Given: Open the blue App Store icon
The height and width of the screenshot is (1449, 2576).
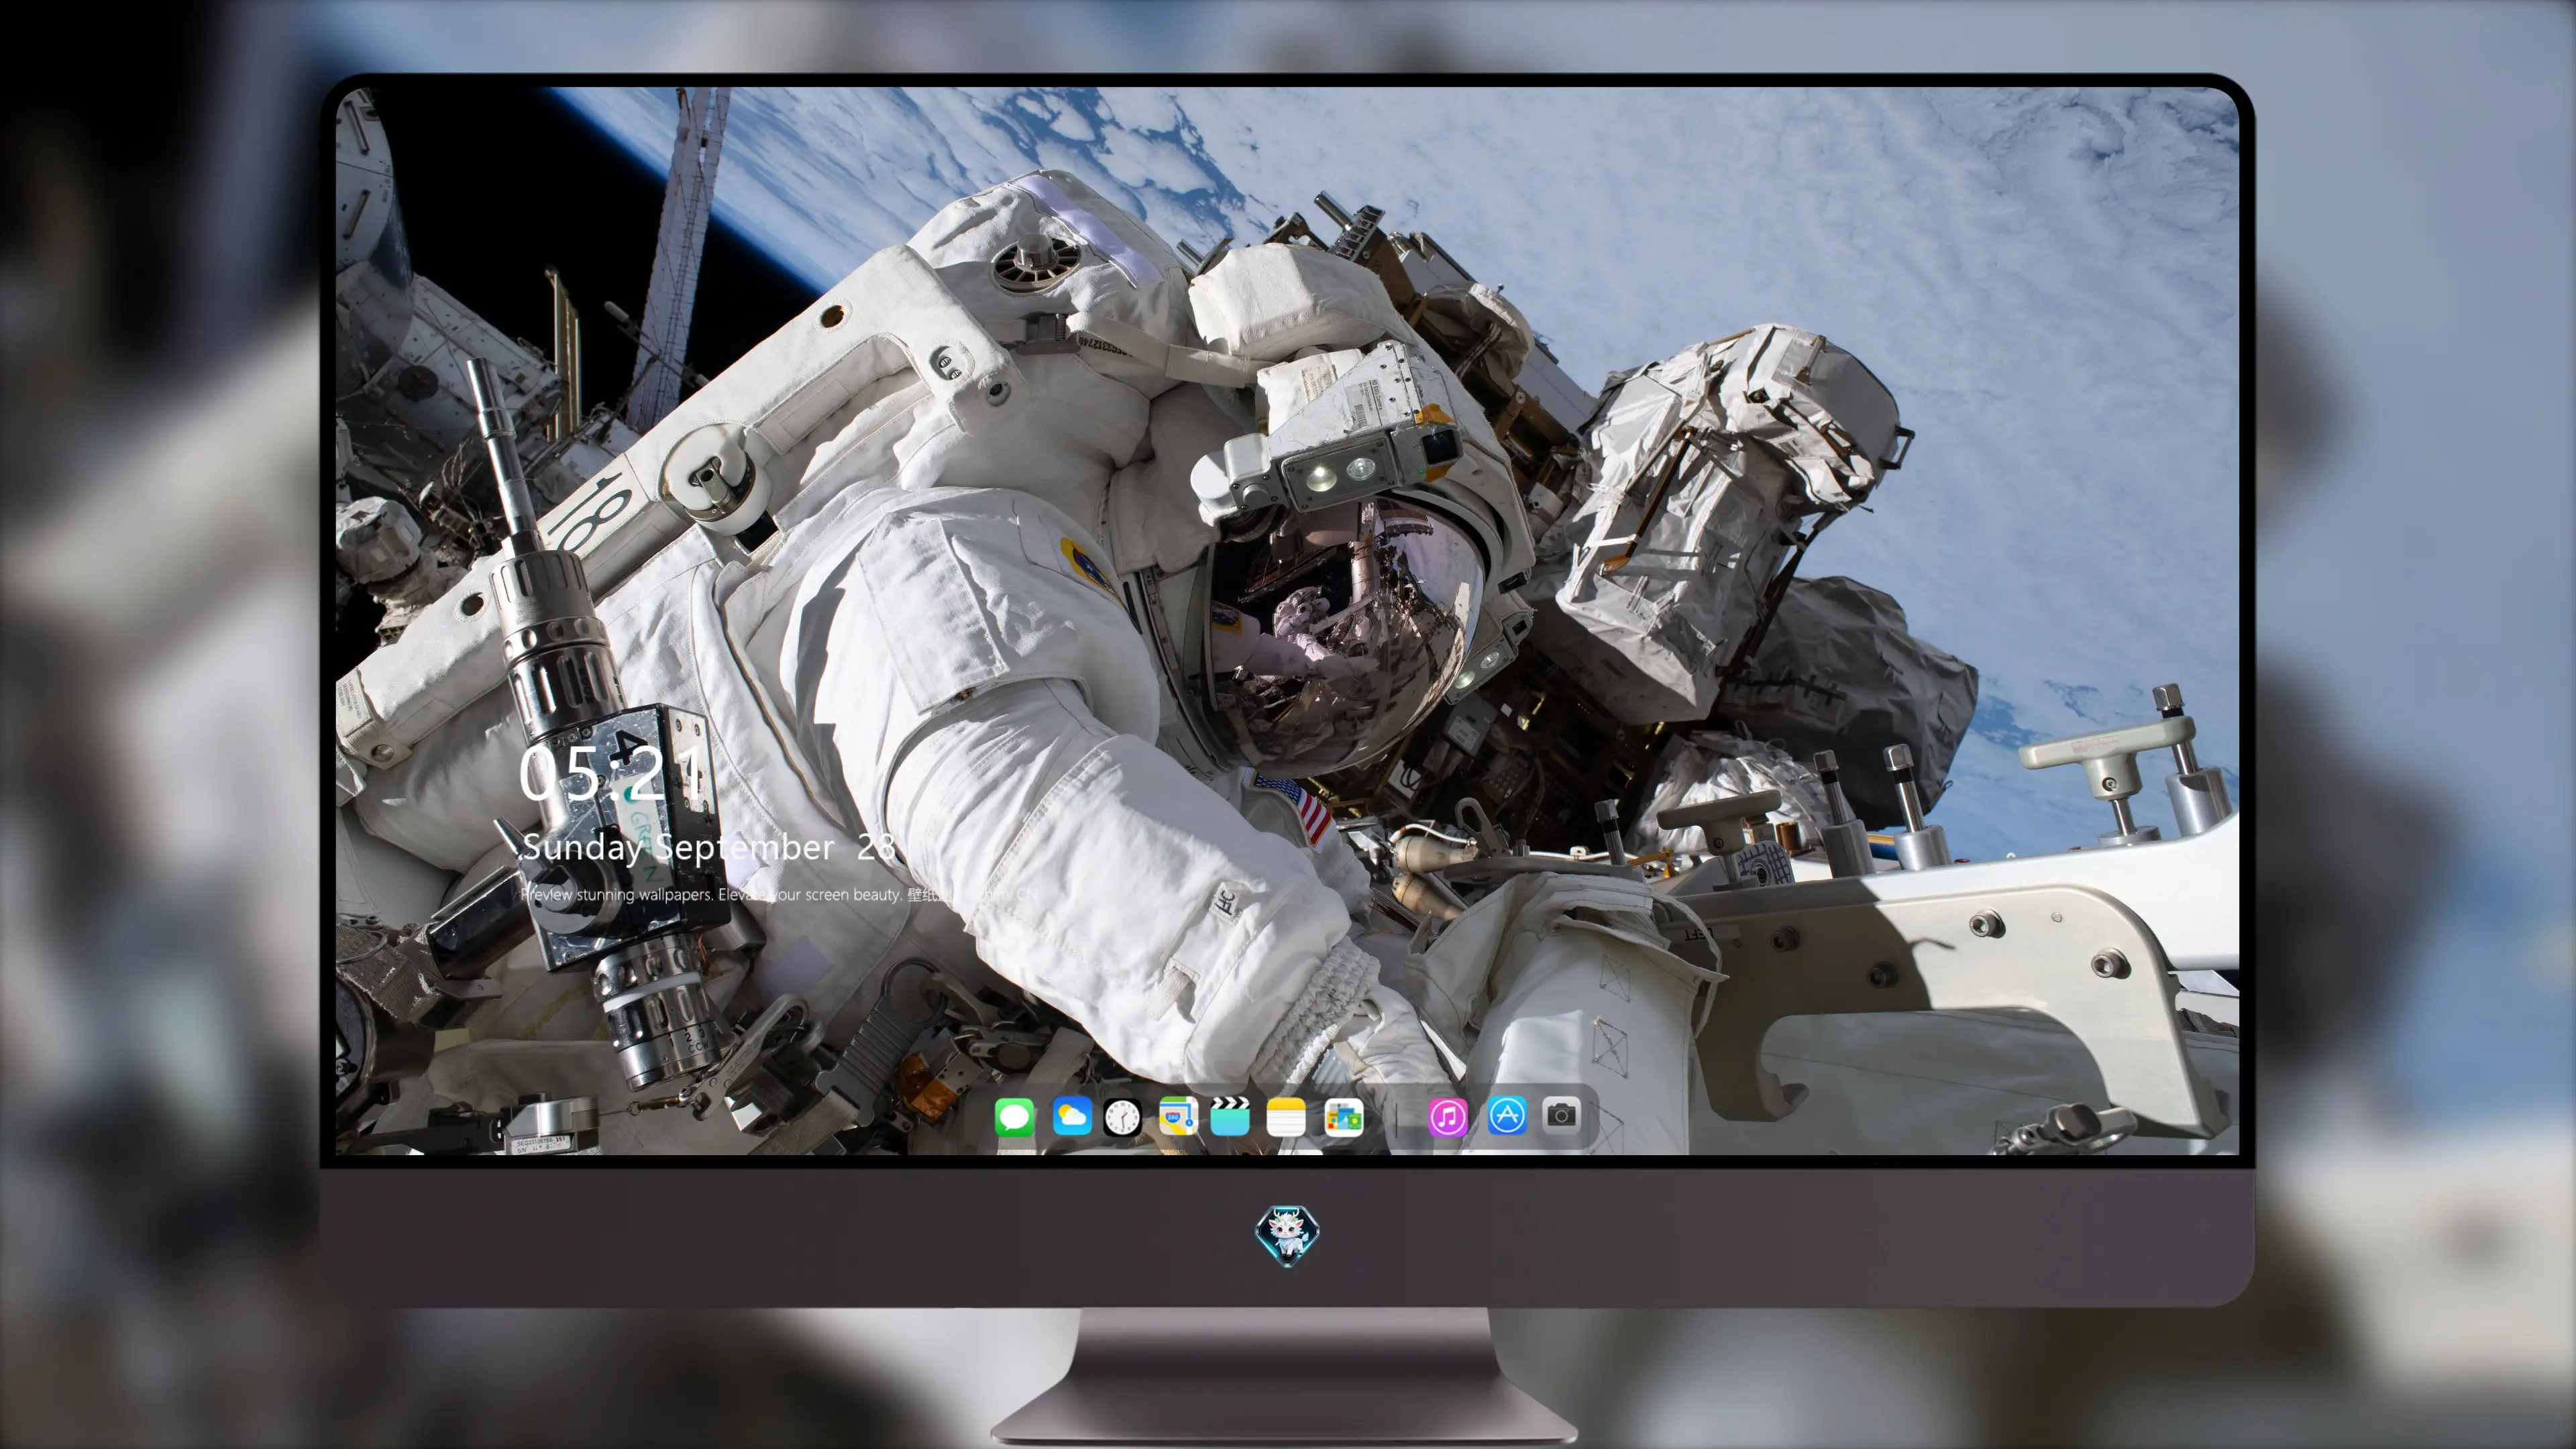Looking at the screenshot, I should pos(1507,1115).
